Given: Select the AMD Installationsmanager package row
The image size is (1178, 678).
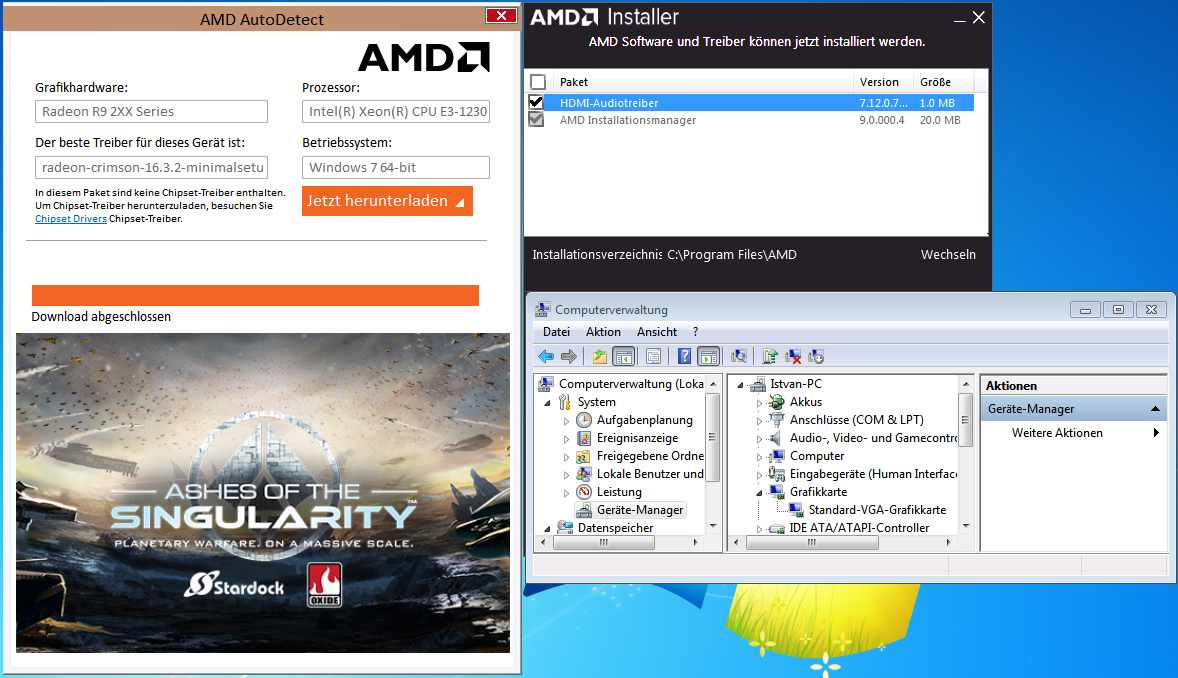Looking at the screenshot, I should pos(751,120).
